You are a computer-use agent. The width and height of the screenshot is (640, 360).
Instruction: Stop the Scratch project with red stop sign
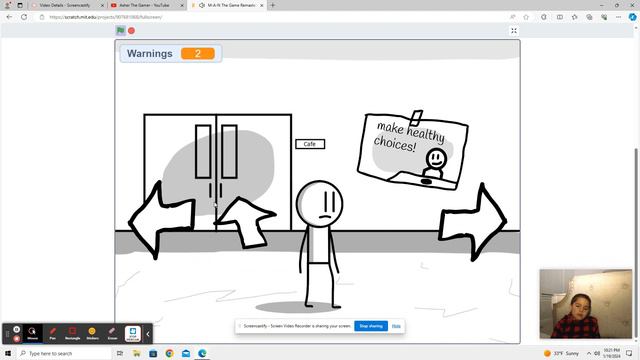(131, 31)
